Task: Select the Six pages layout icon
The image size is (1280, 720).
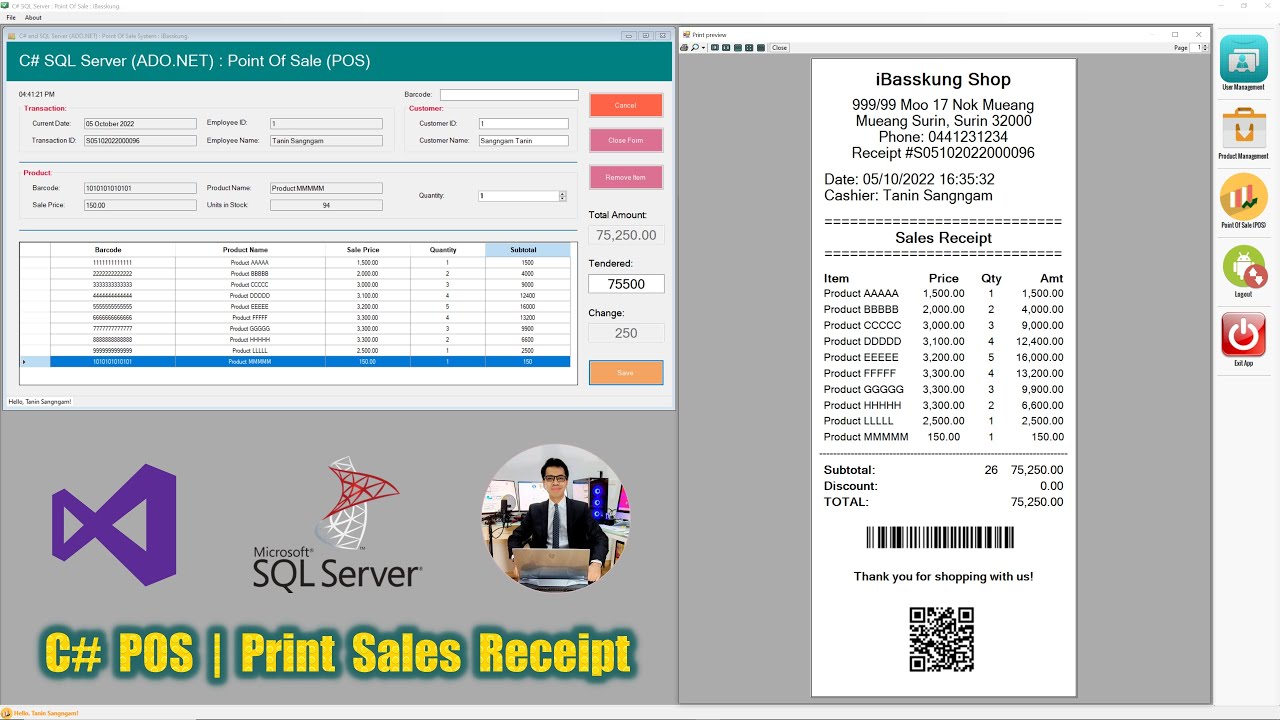Action: (x=761, y=47)
